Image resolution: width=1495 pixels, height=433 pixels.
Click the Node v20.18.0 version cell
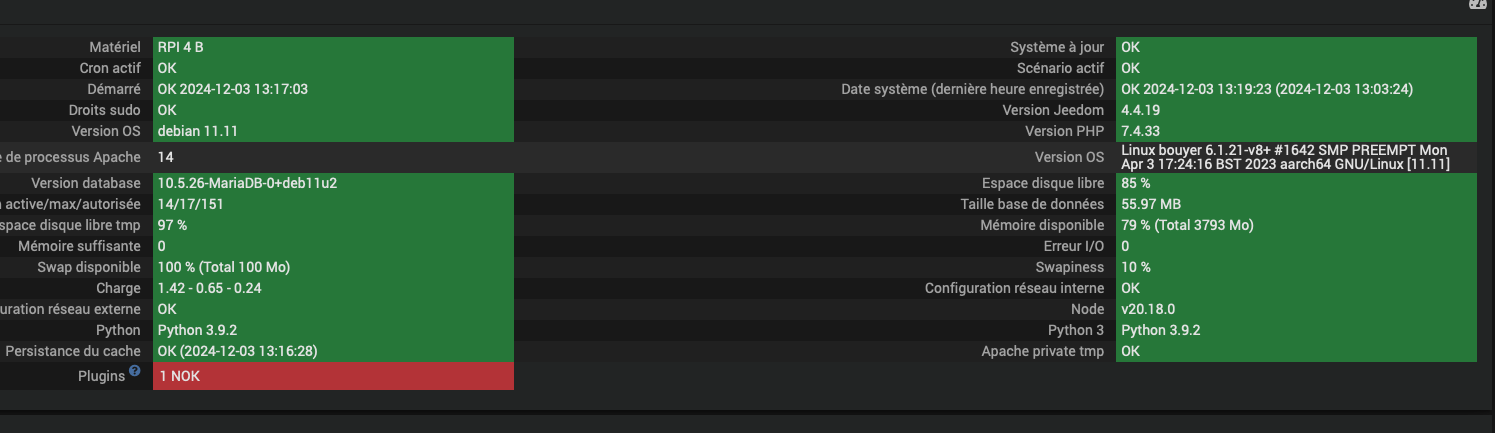point(1296,309)
